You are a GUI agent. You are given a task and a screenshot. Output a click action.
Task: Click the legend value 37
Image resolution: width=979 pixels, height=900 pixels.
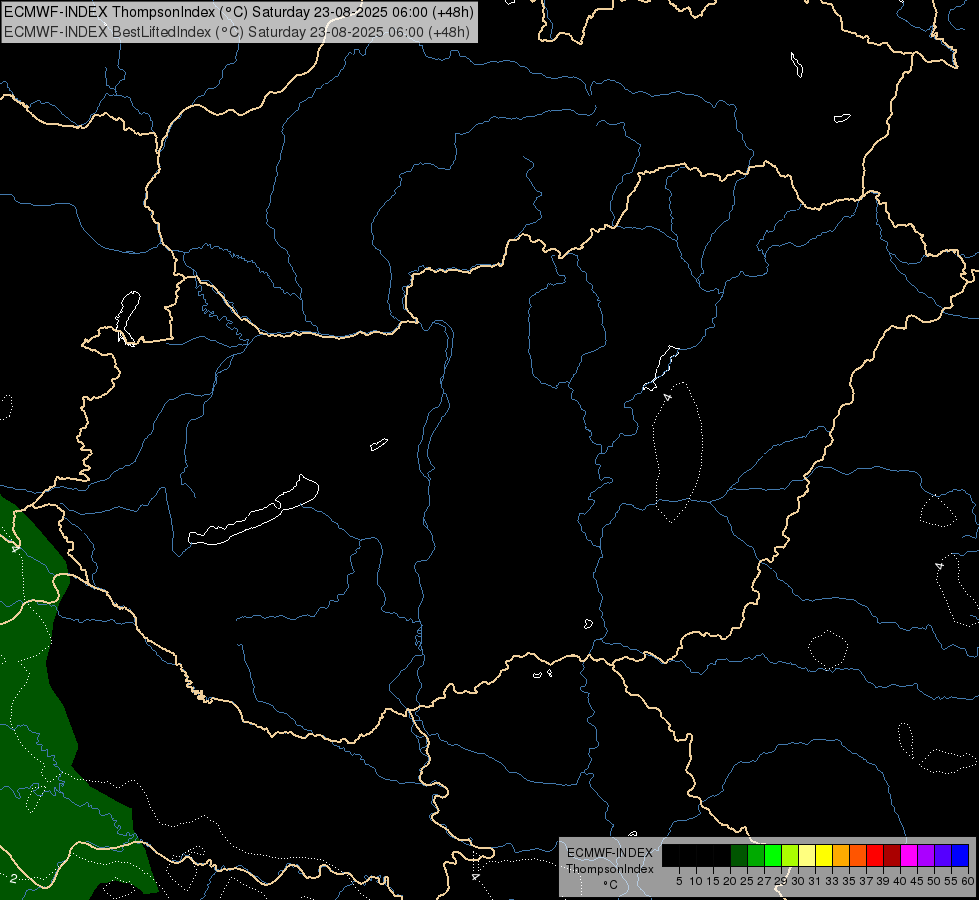click(x=867, y=881)
